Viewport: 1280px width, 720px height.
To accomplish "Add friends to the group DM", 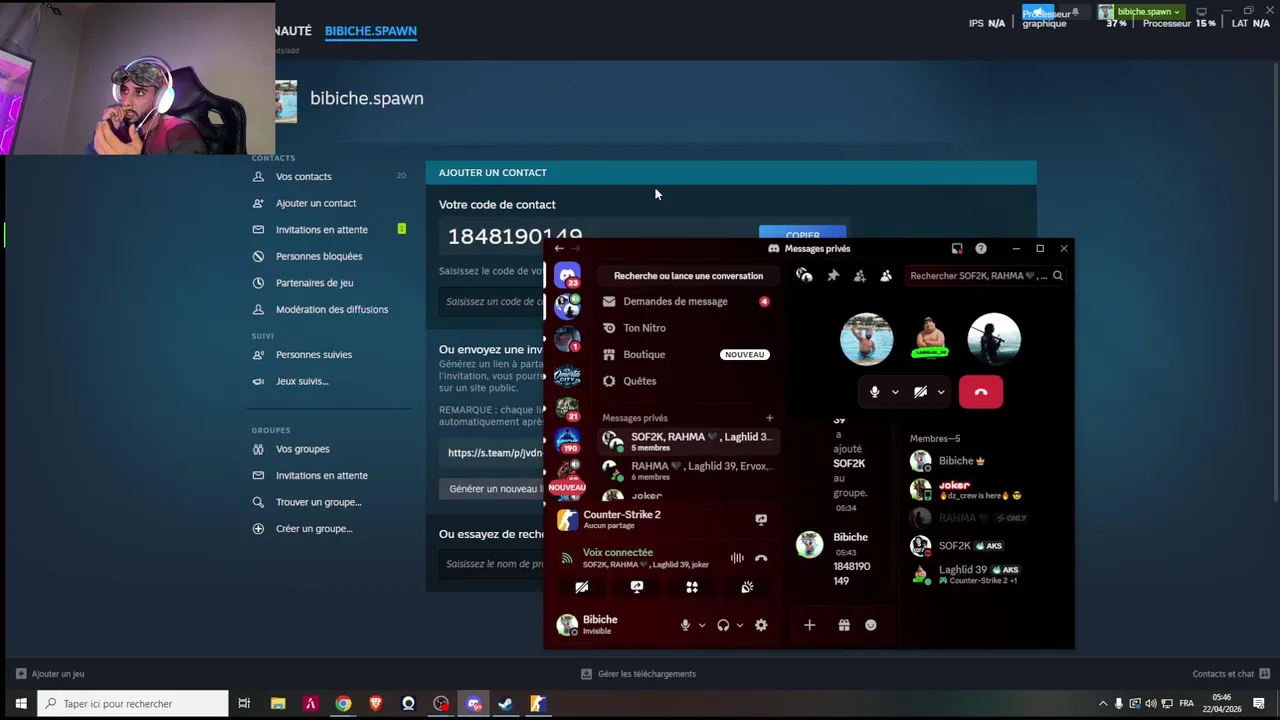I will (859, 276).
